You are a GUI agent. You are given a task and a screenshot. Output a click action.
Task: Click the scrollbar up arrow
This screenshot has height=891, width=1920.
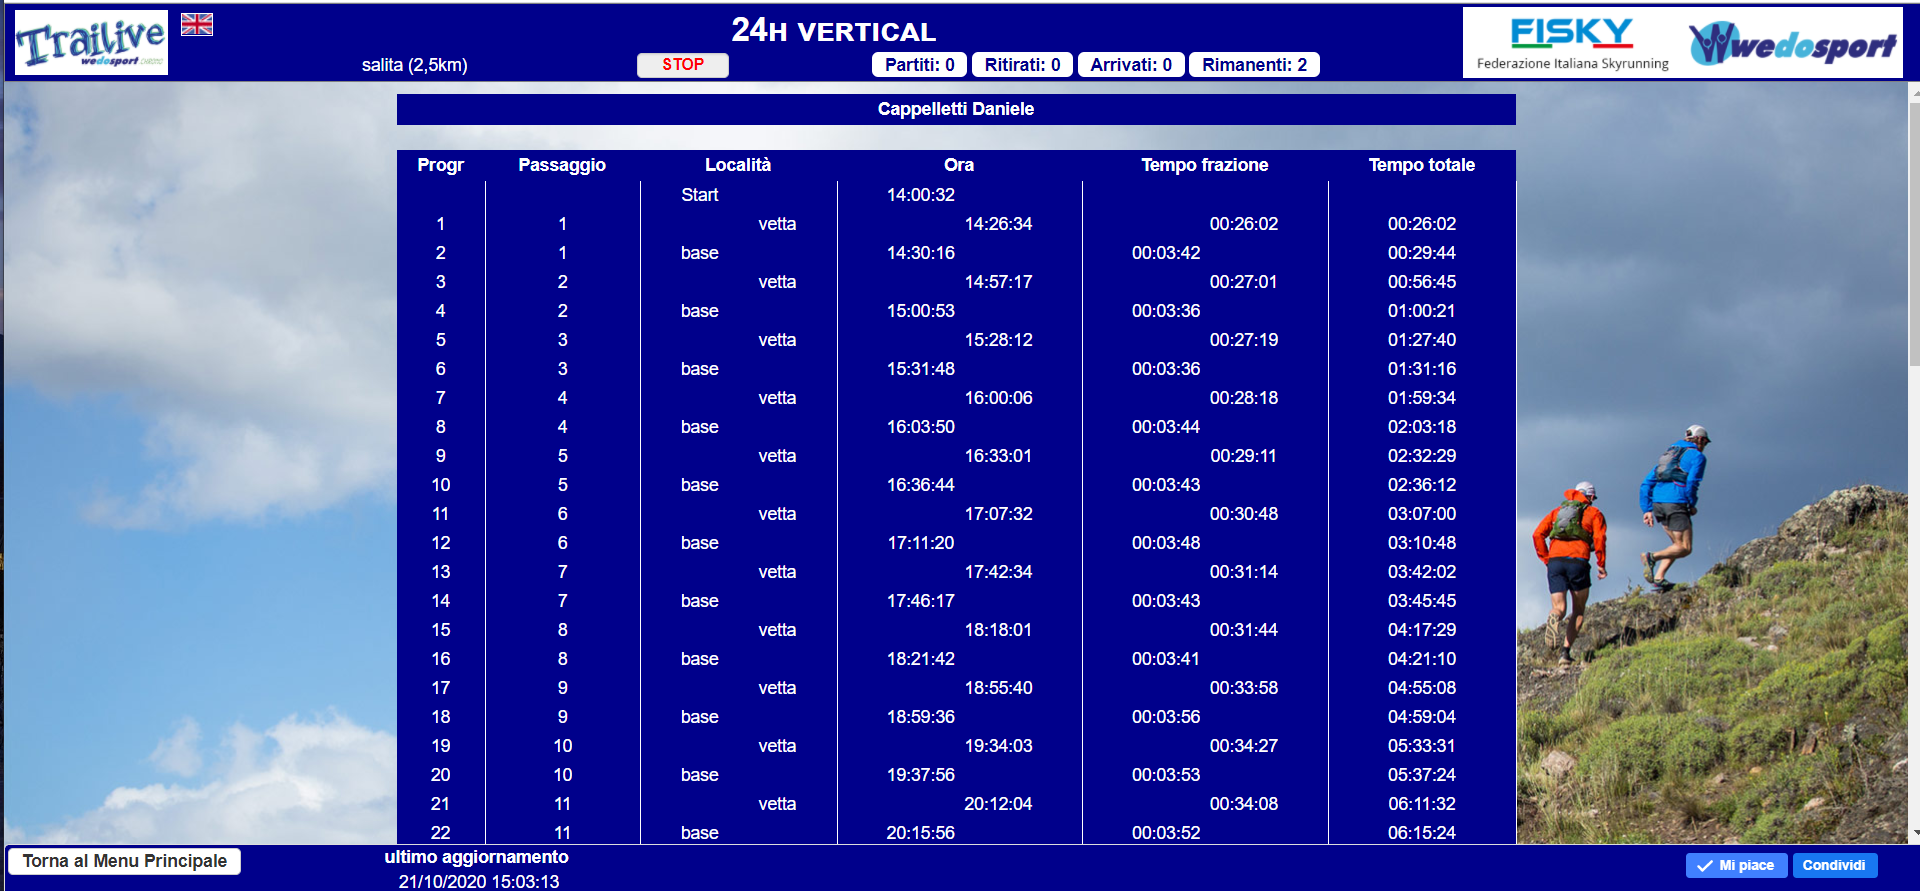click(x=1914, y=93)
